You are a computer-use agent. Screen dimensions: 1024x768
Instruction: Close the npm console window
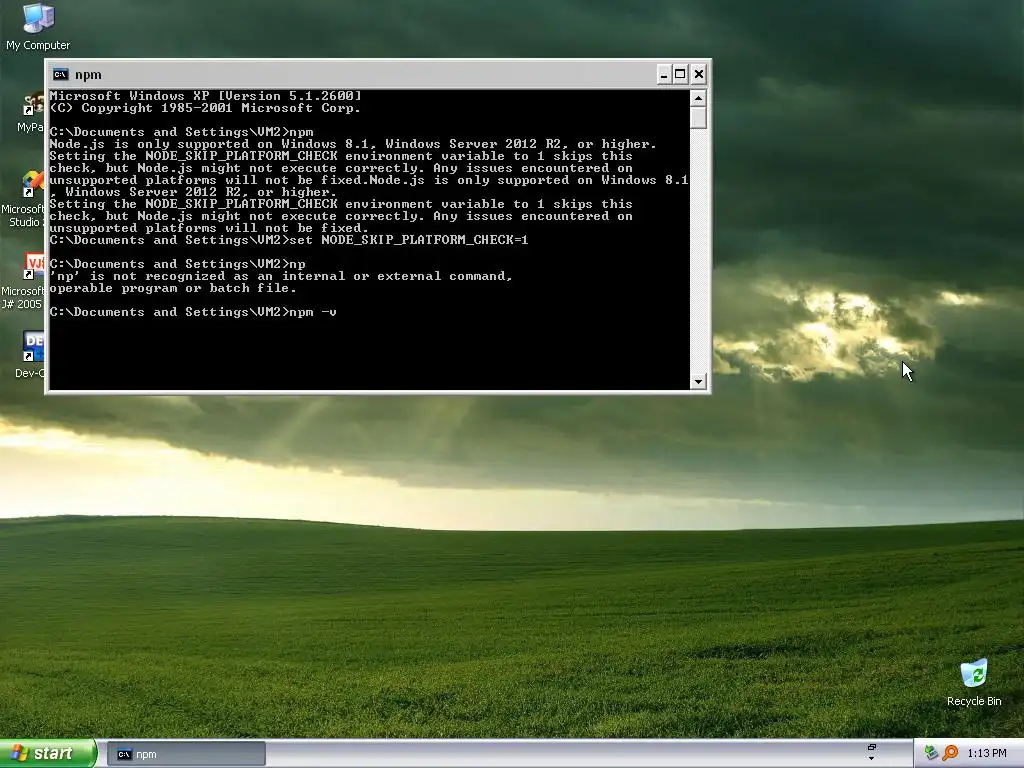698,74
